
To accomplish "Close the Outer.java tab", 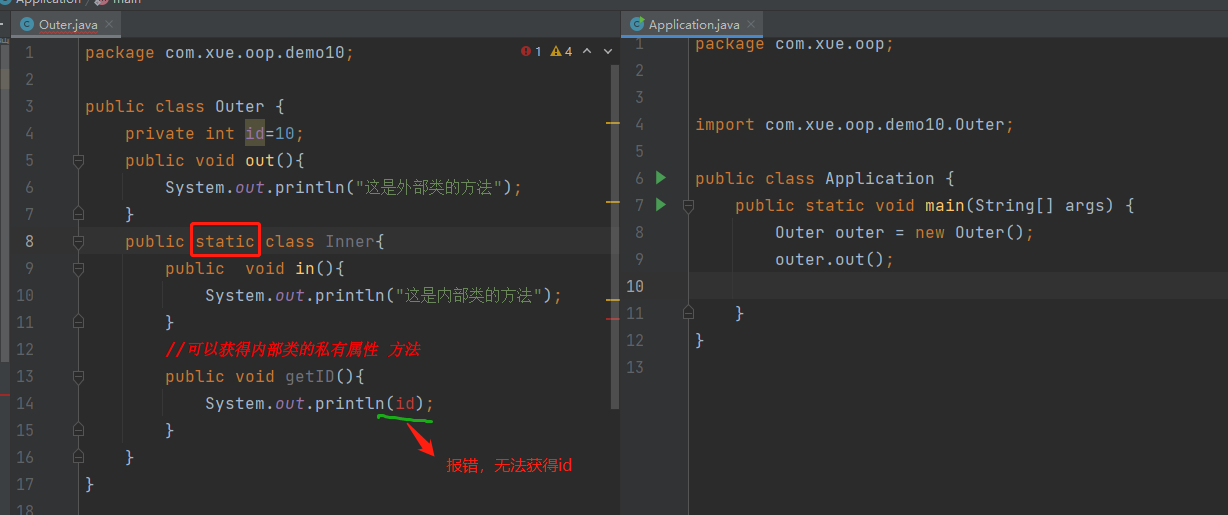I will click(x=109, y=24).
